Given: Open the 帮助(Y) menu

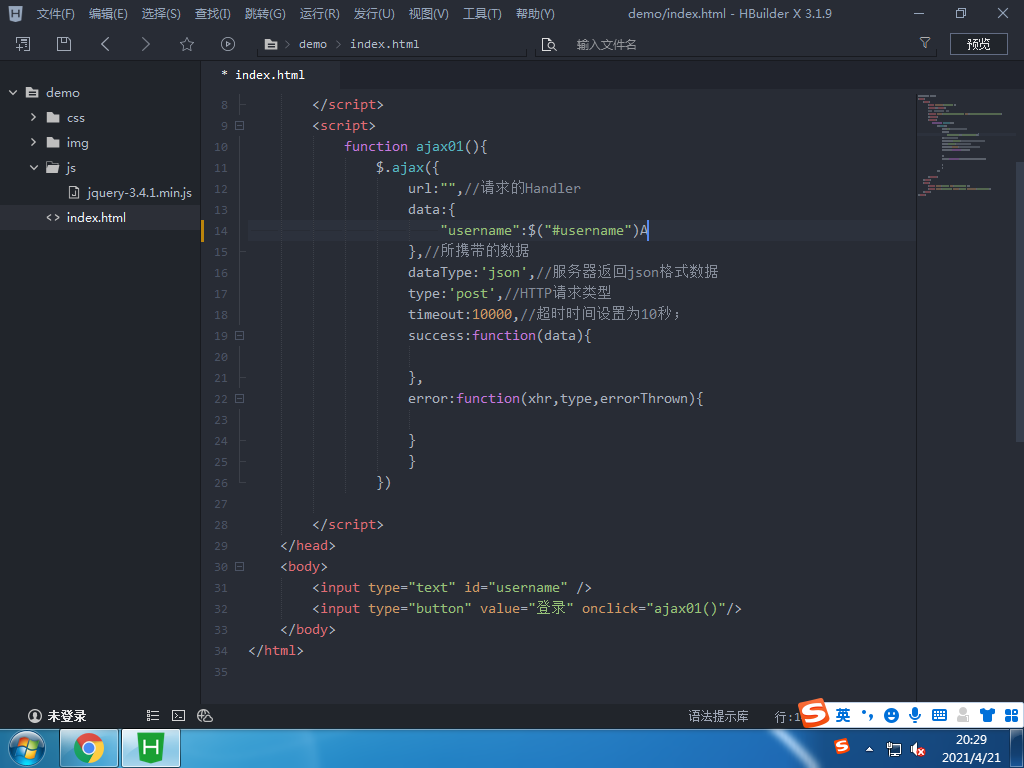Looking at the screenshot, I should 535,14.
